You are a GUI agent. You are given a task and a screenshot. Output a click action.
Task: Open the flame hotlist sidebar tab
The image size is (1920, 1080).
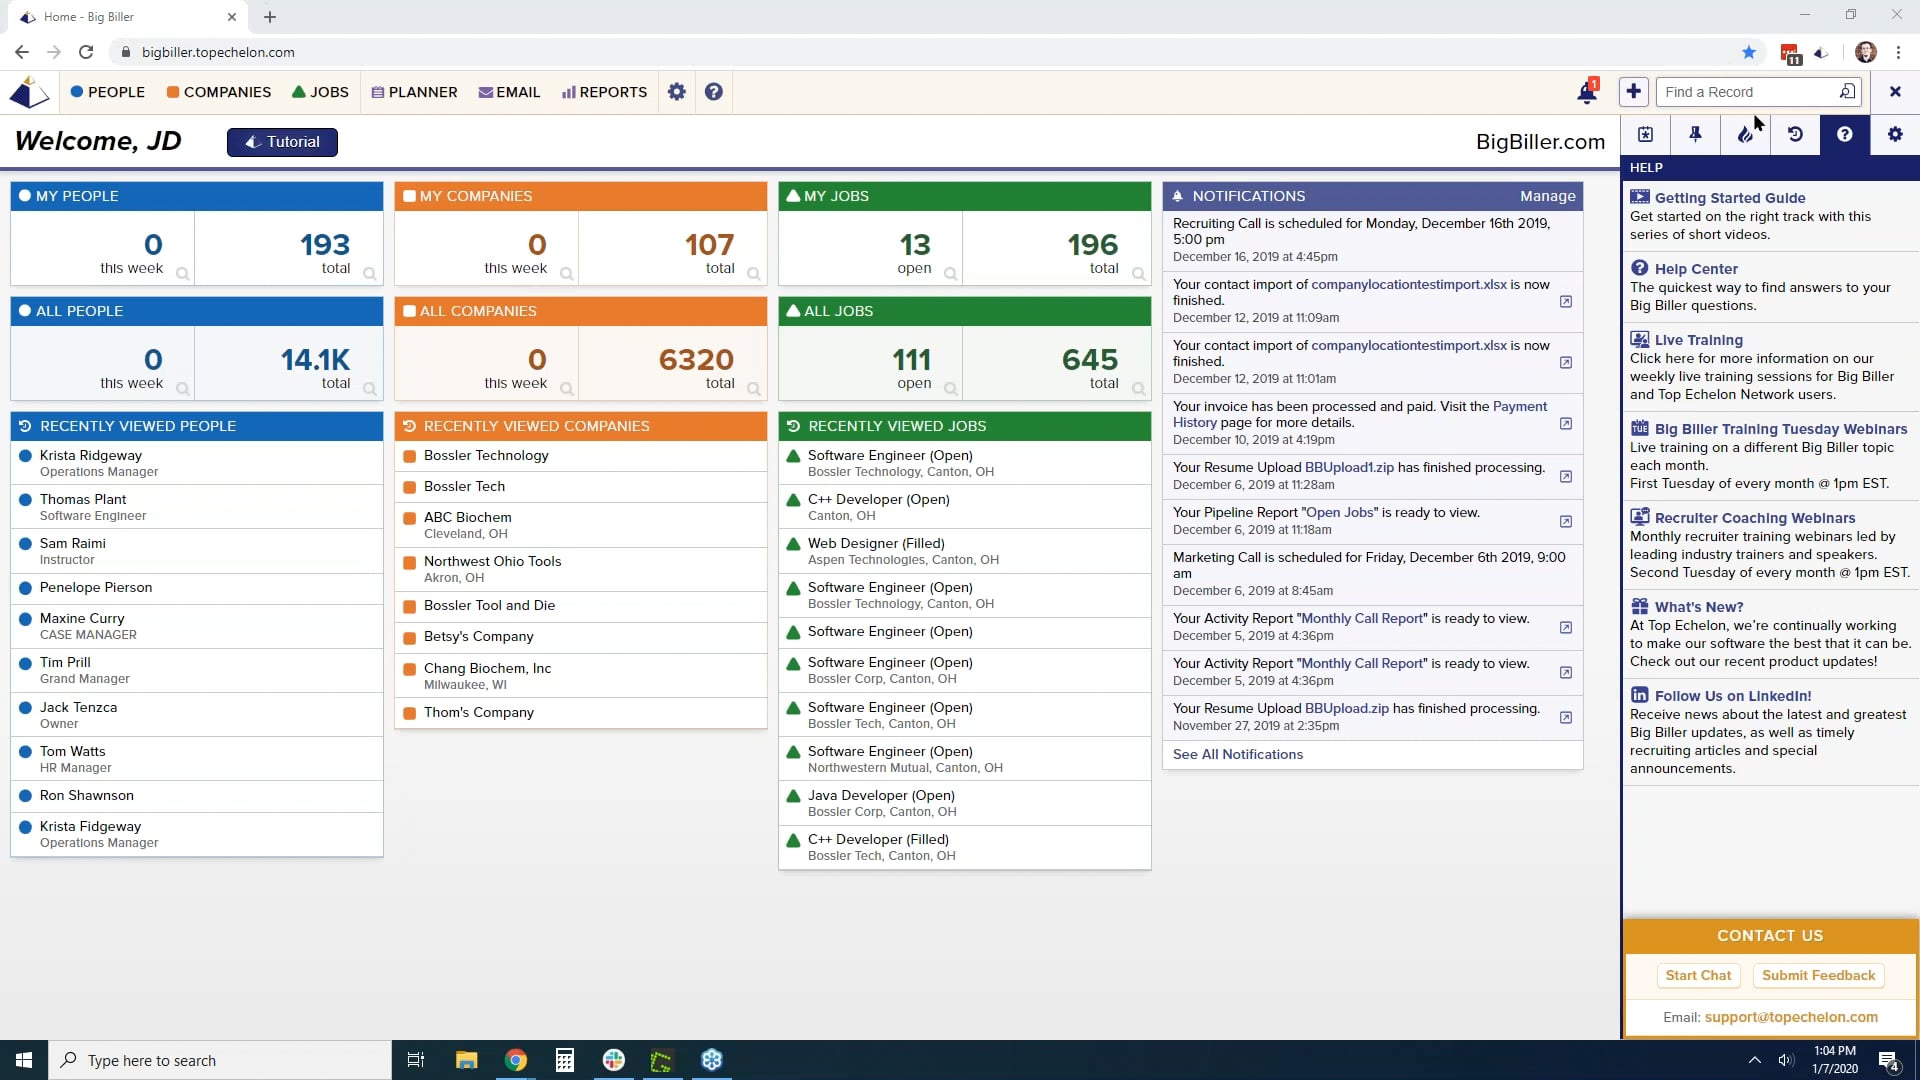[1745, 134]
